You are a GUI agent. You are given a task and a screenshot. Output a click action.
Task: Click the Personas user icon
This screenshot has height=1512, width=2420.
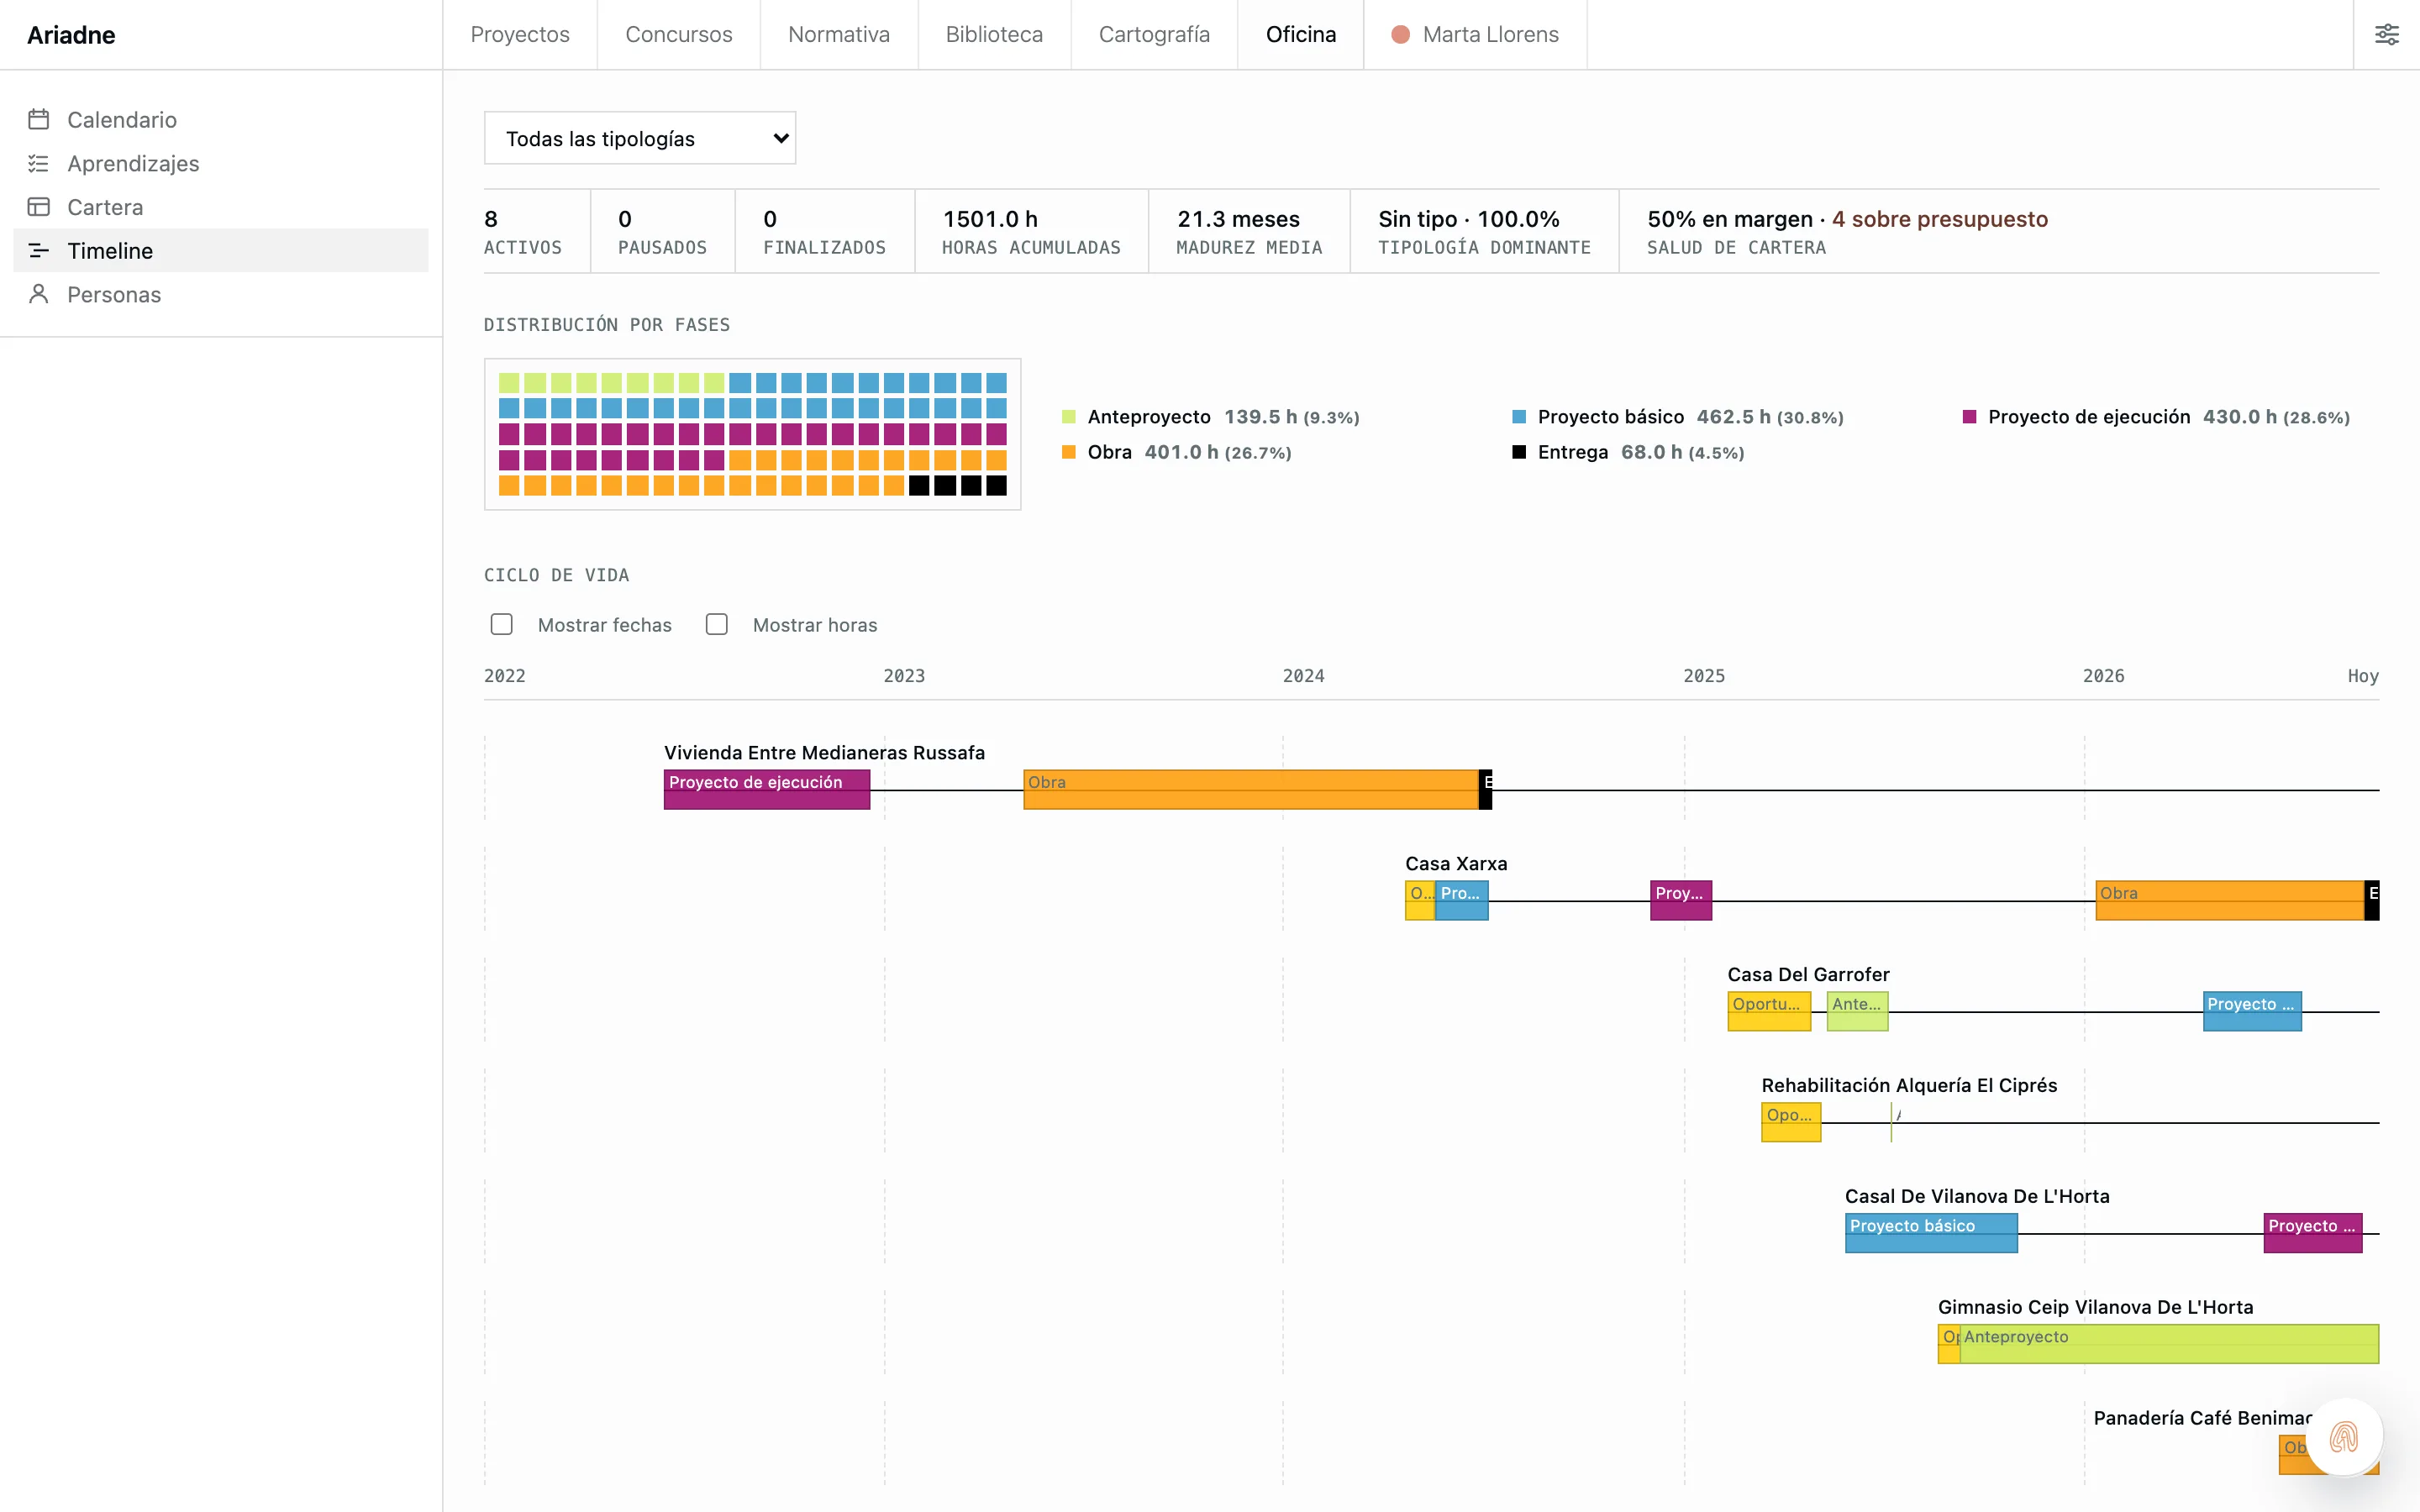pyautogui.click(x=39, y=294)
